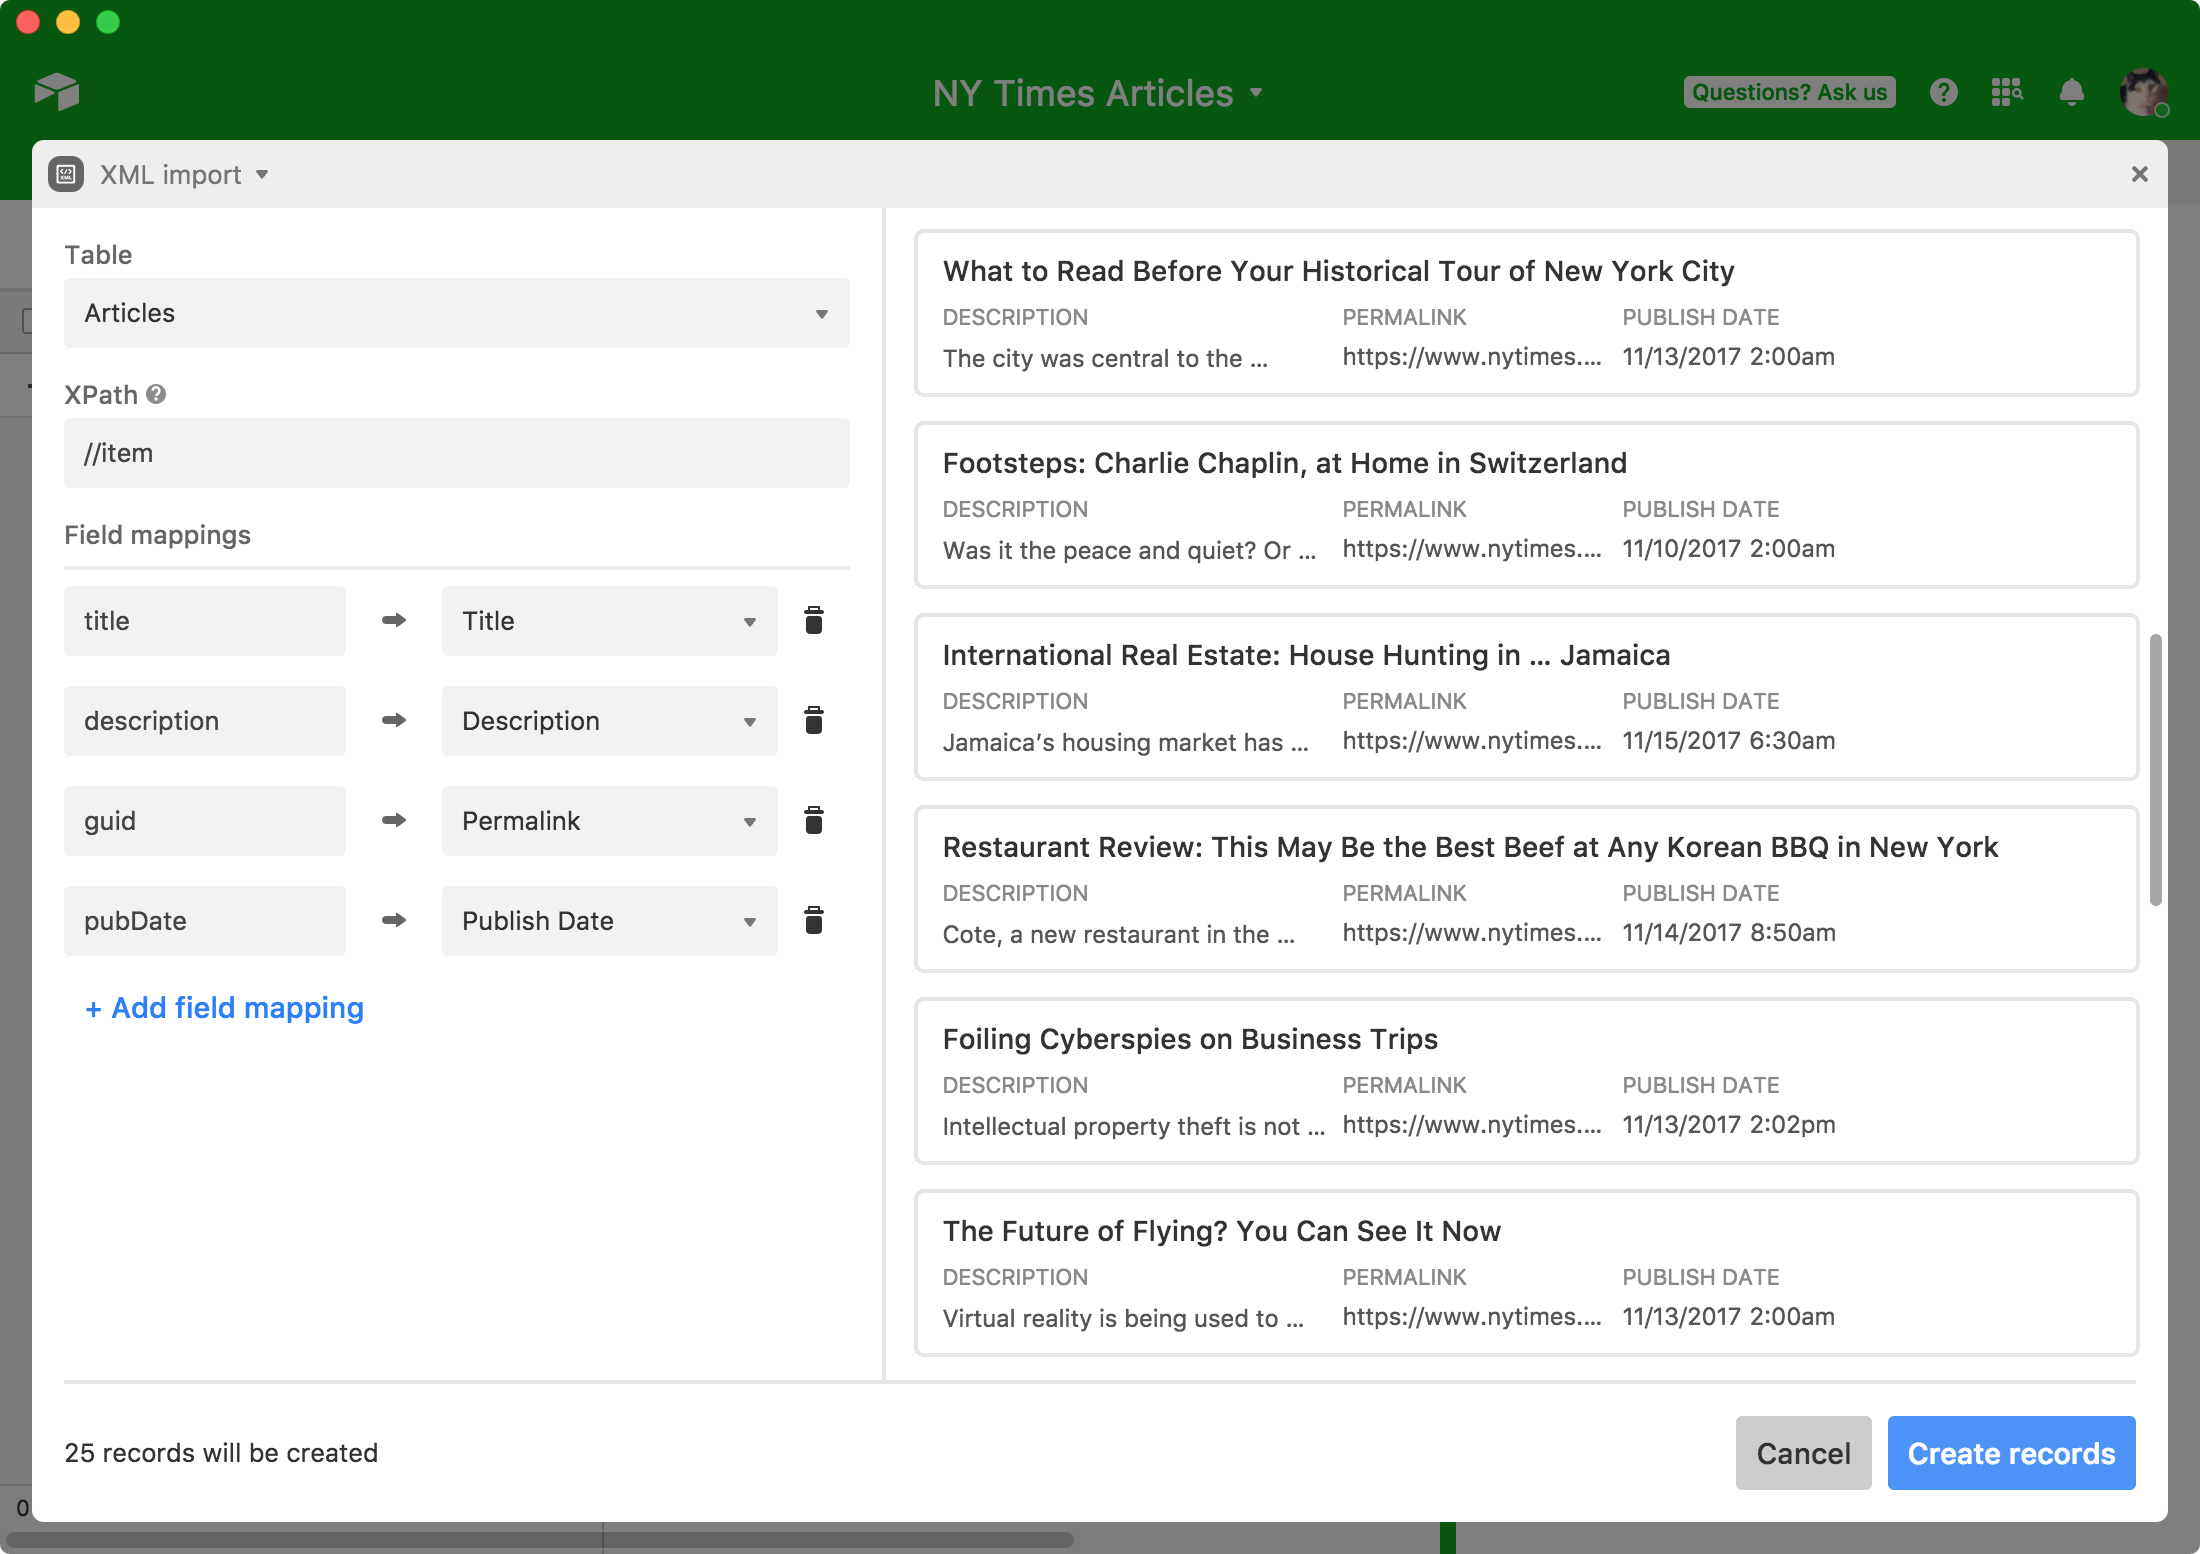Open the Articles table dropdown
This screenshot has height=1554, width=2200.
[x=457, y=313]
